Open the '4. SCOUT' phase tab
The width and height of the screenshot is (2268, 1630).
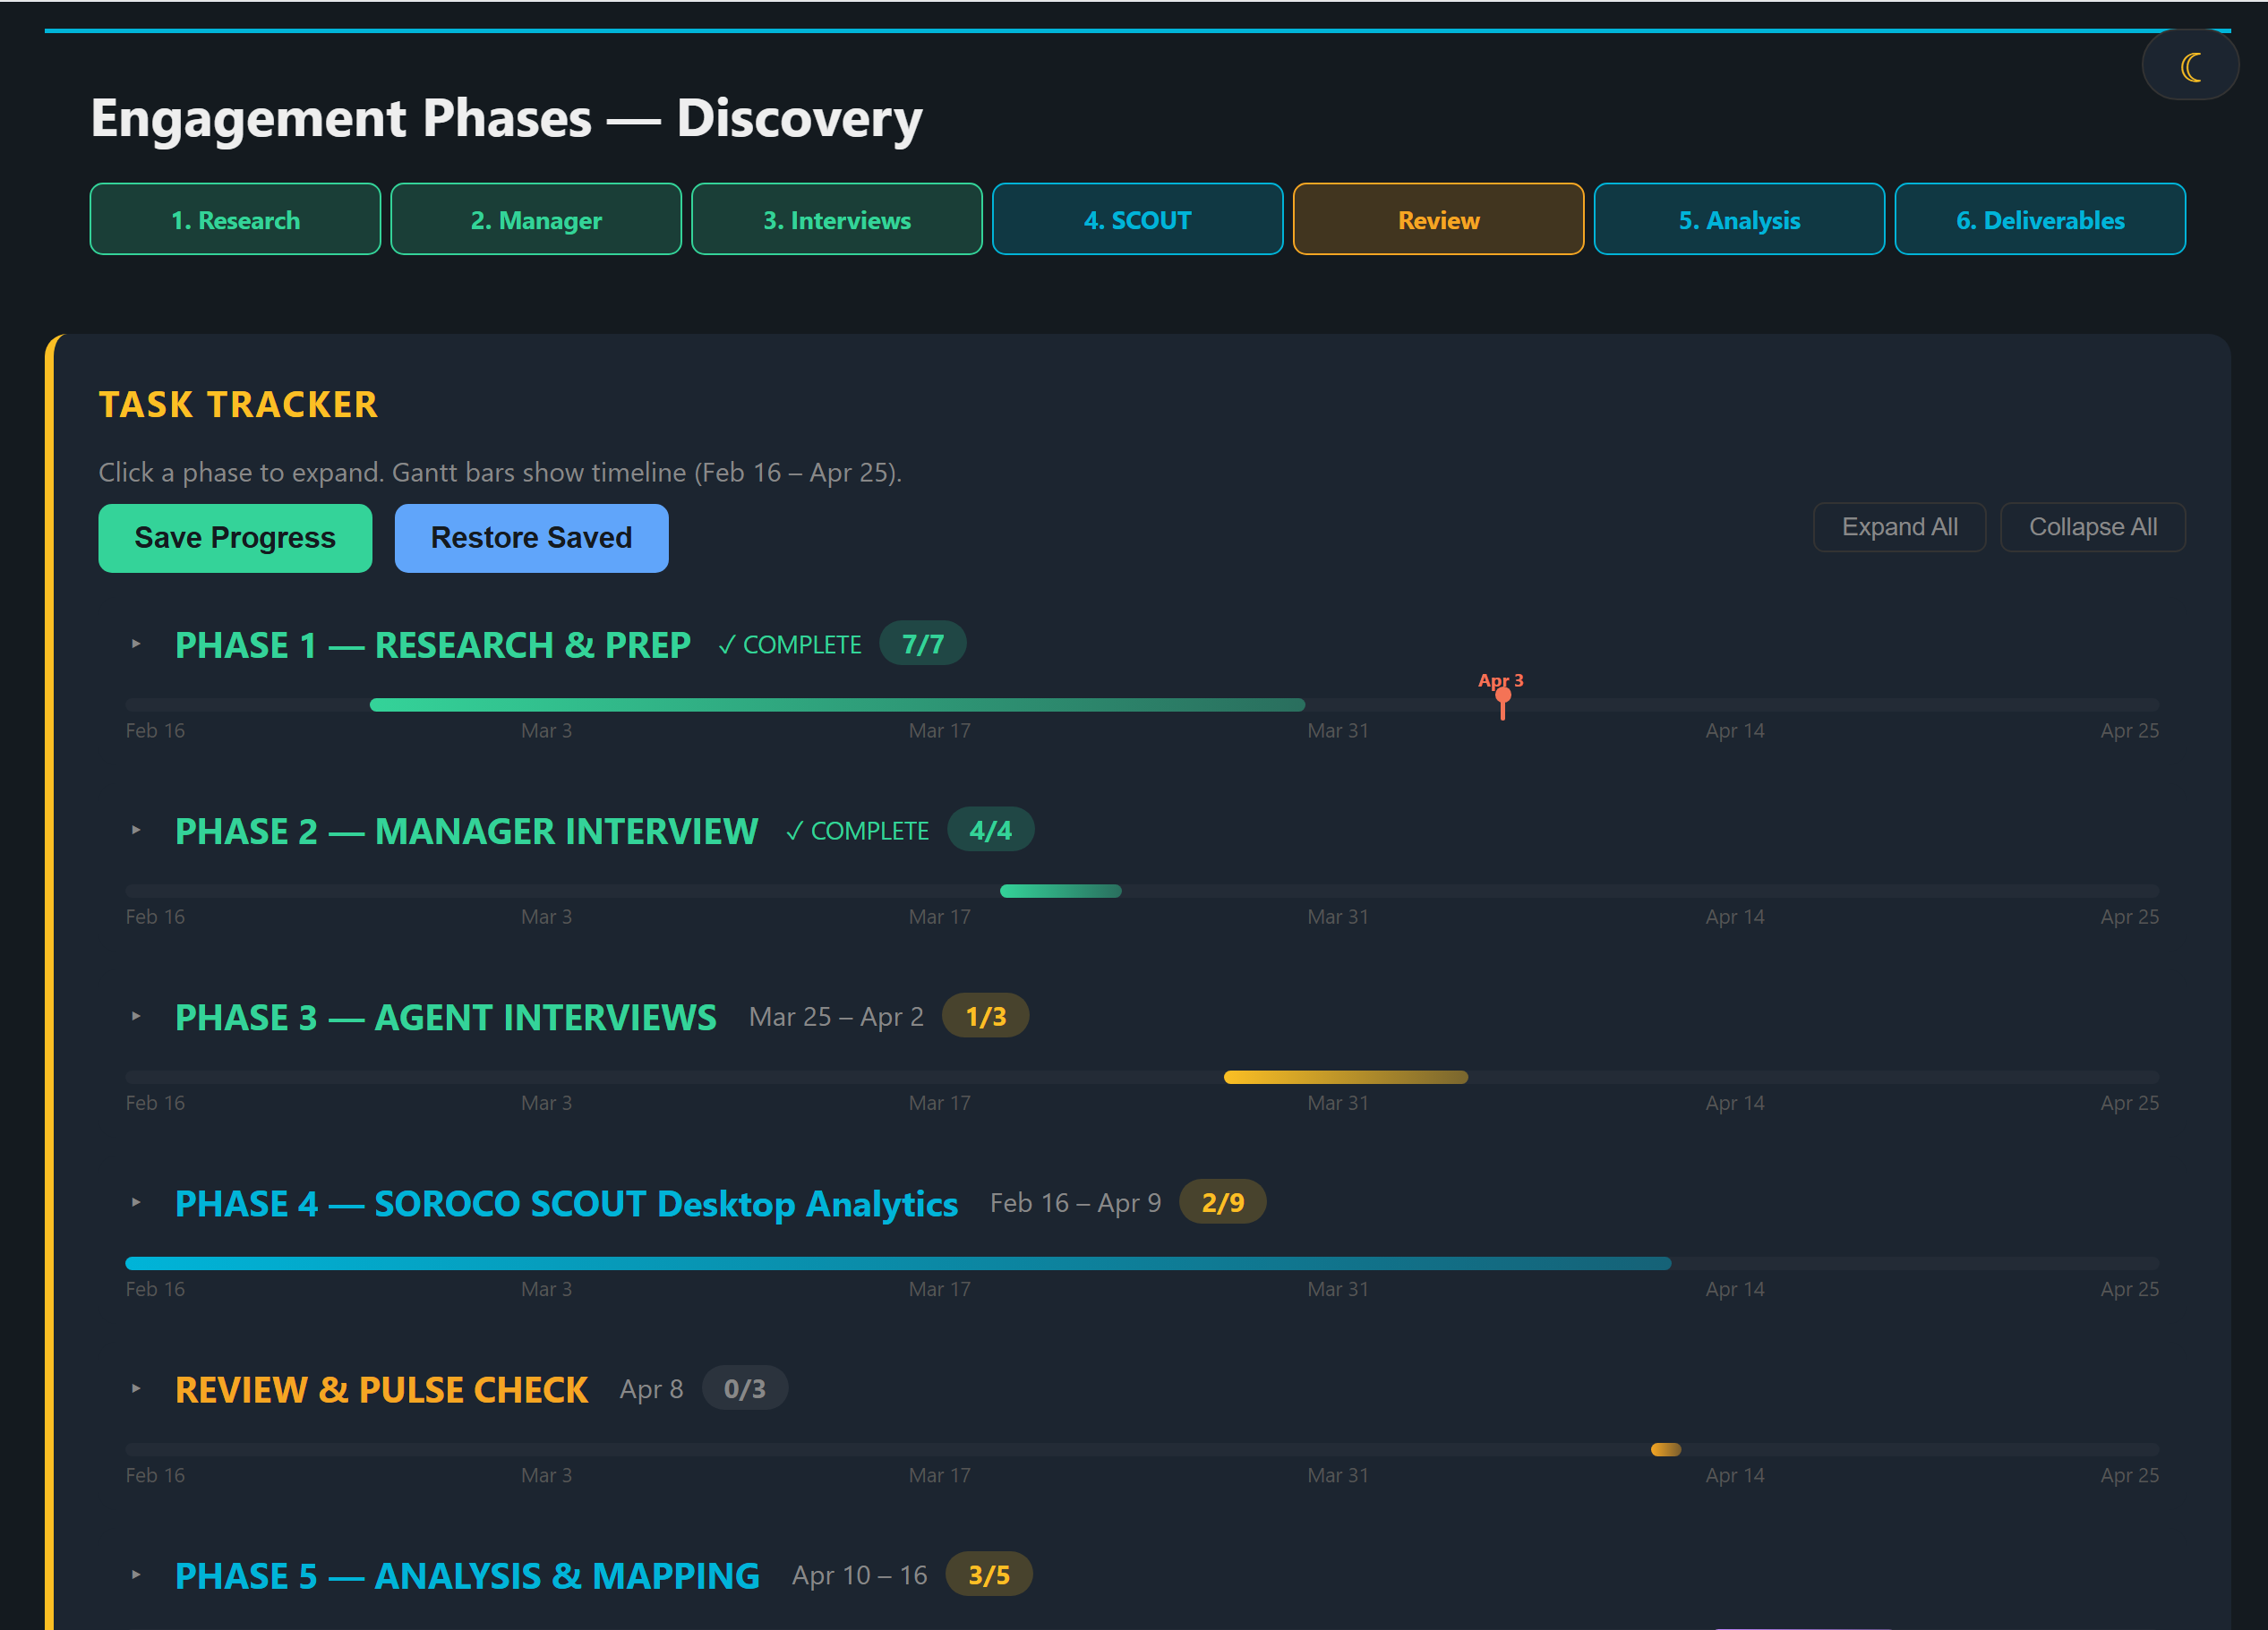coord(1137,219)
